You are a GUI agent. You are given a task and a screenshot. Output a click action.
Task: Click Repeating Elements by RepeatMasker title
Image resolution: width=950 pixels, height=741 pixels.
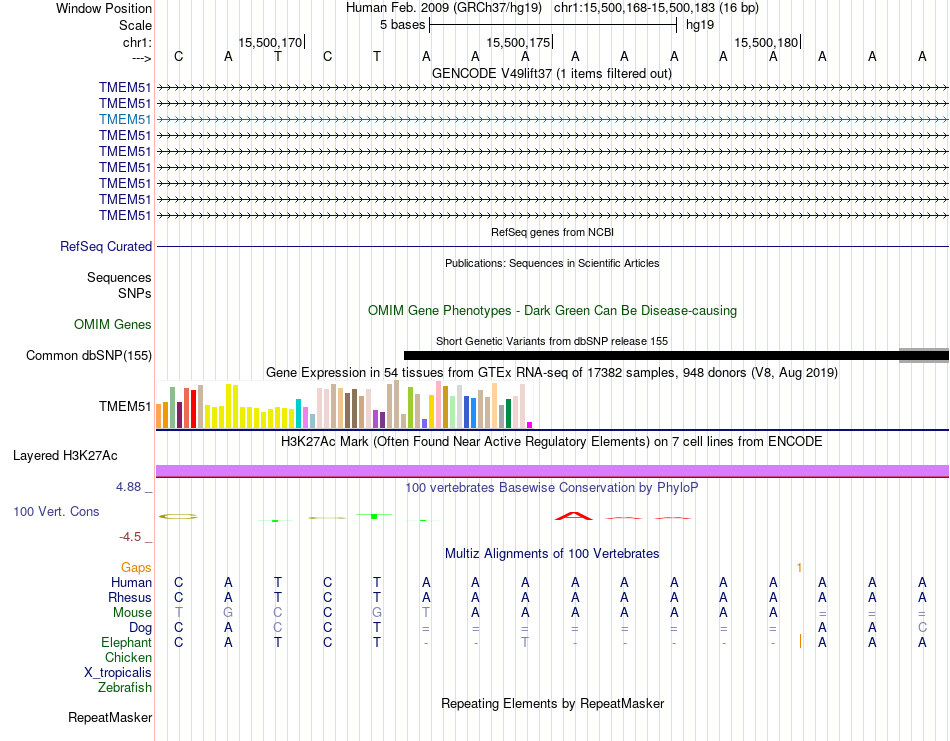[553, 703]
